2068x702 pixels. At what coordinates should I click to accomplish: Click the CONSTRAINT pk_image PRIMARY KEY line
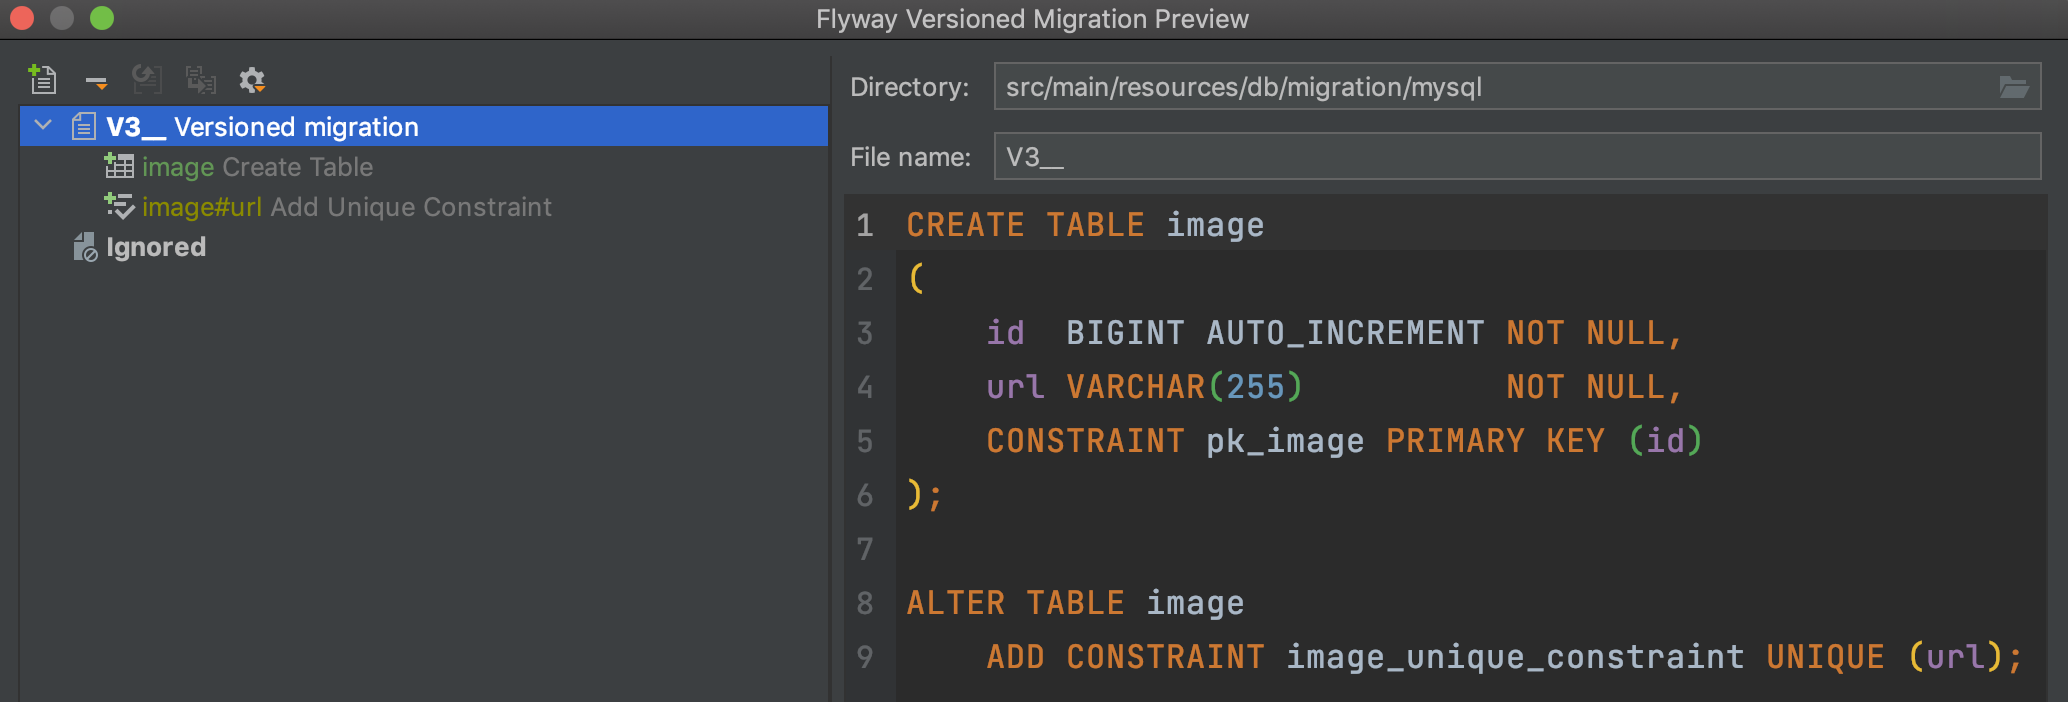pyautogui.click(x=1344, y=441)
